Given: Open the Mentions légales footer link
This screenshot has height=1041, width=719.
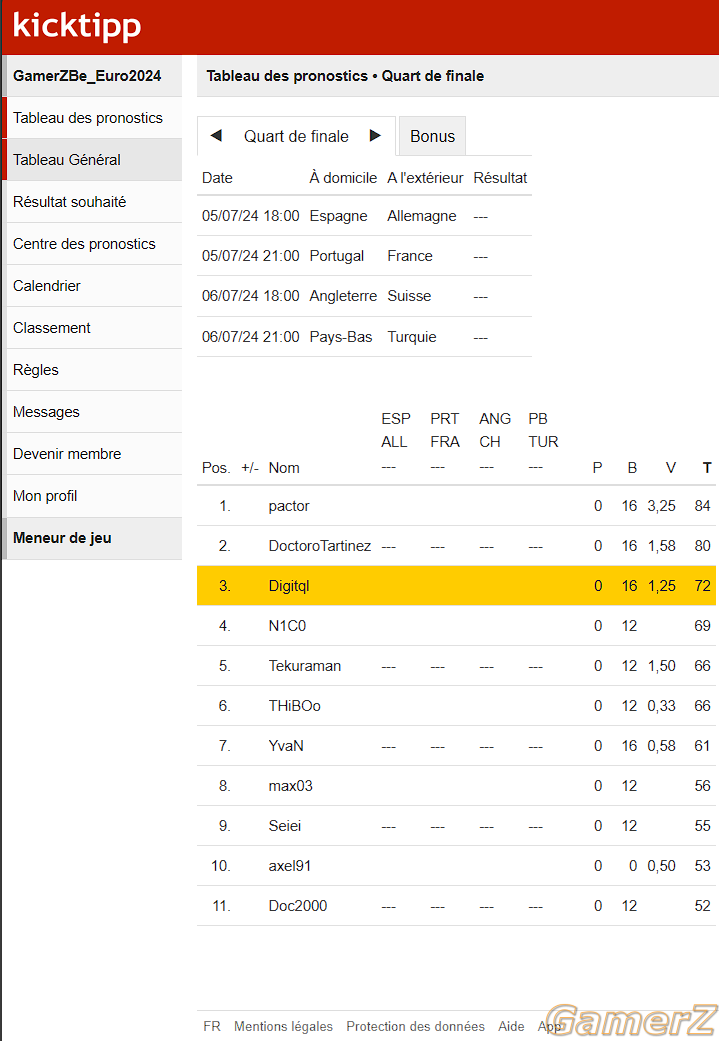Looking at the screenshot, I should [x=283, y=1026].
